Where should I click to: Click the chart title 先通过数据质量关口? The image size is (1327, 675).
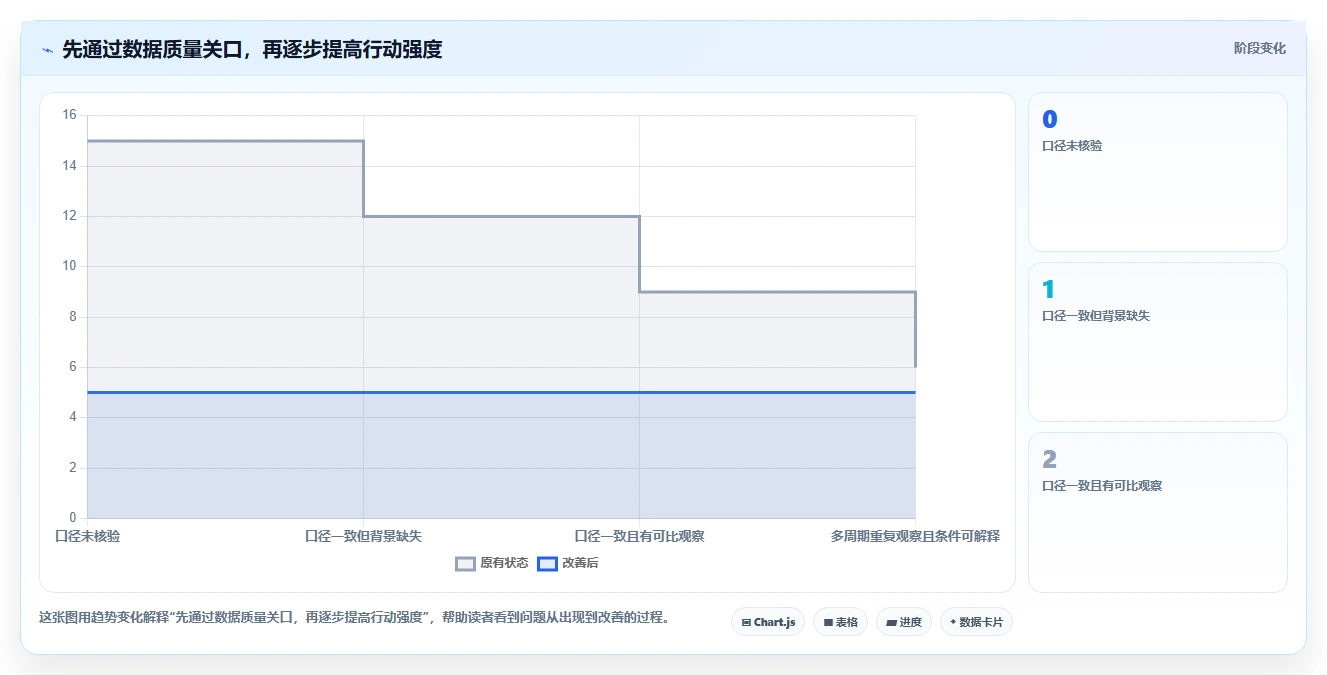(252, 49)
